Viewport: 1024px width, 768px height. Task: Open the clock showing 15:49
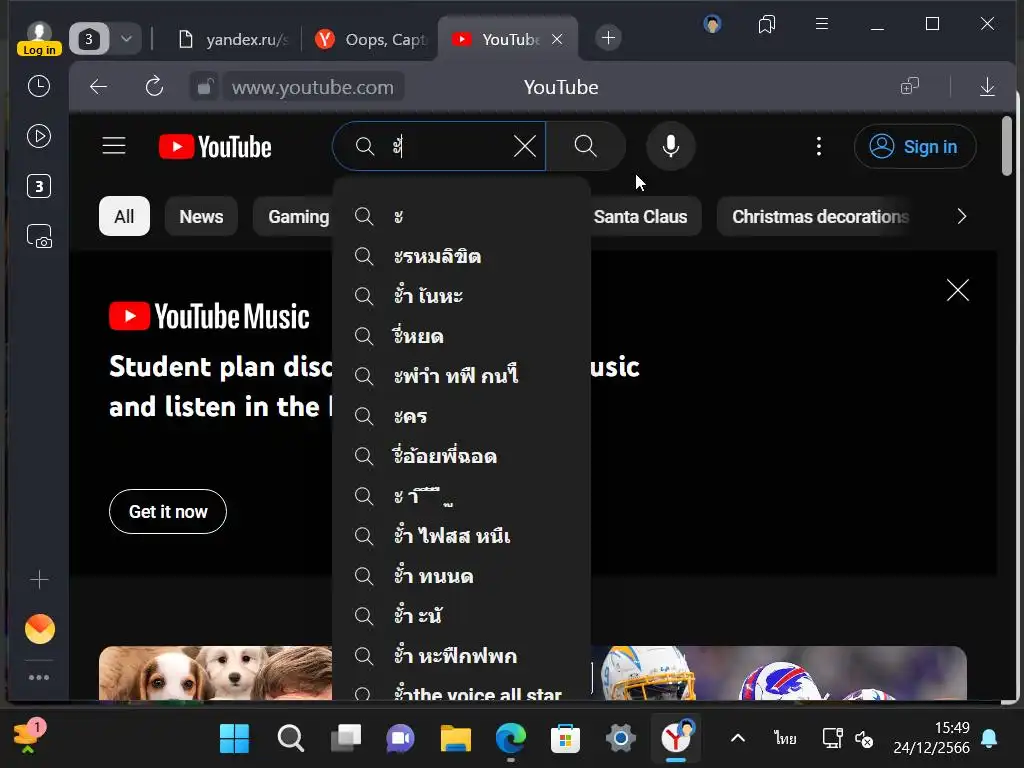[x=931, y=738]
